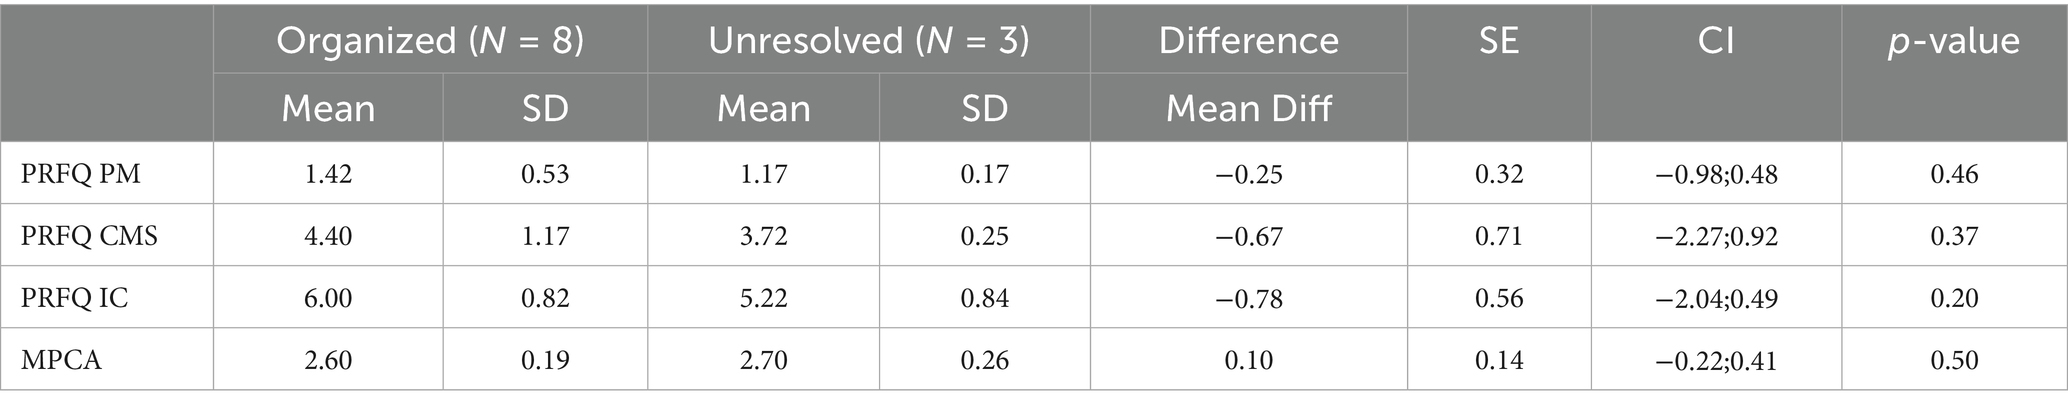Click the "SE" column header
The image size is (2068, 408).
point(1498,41)
